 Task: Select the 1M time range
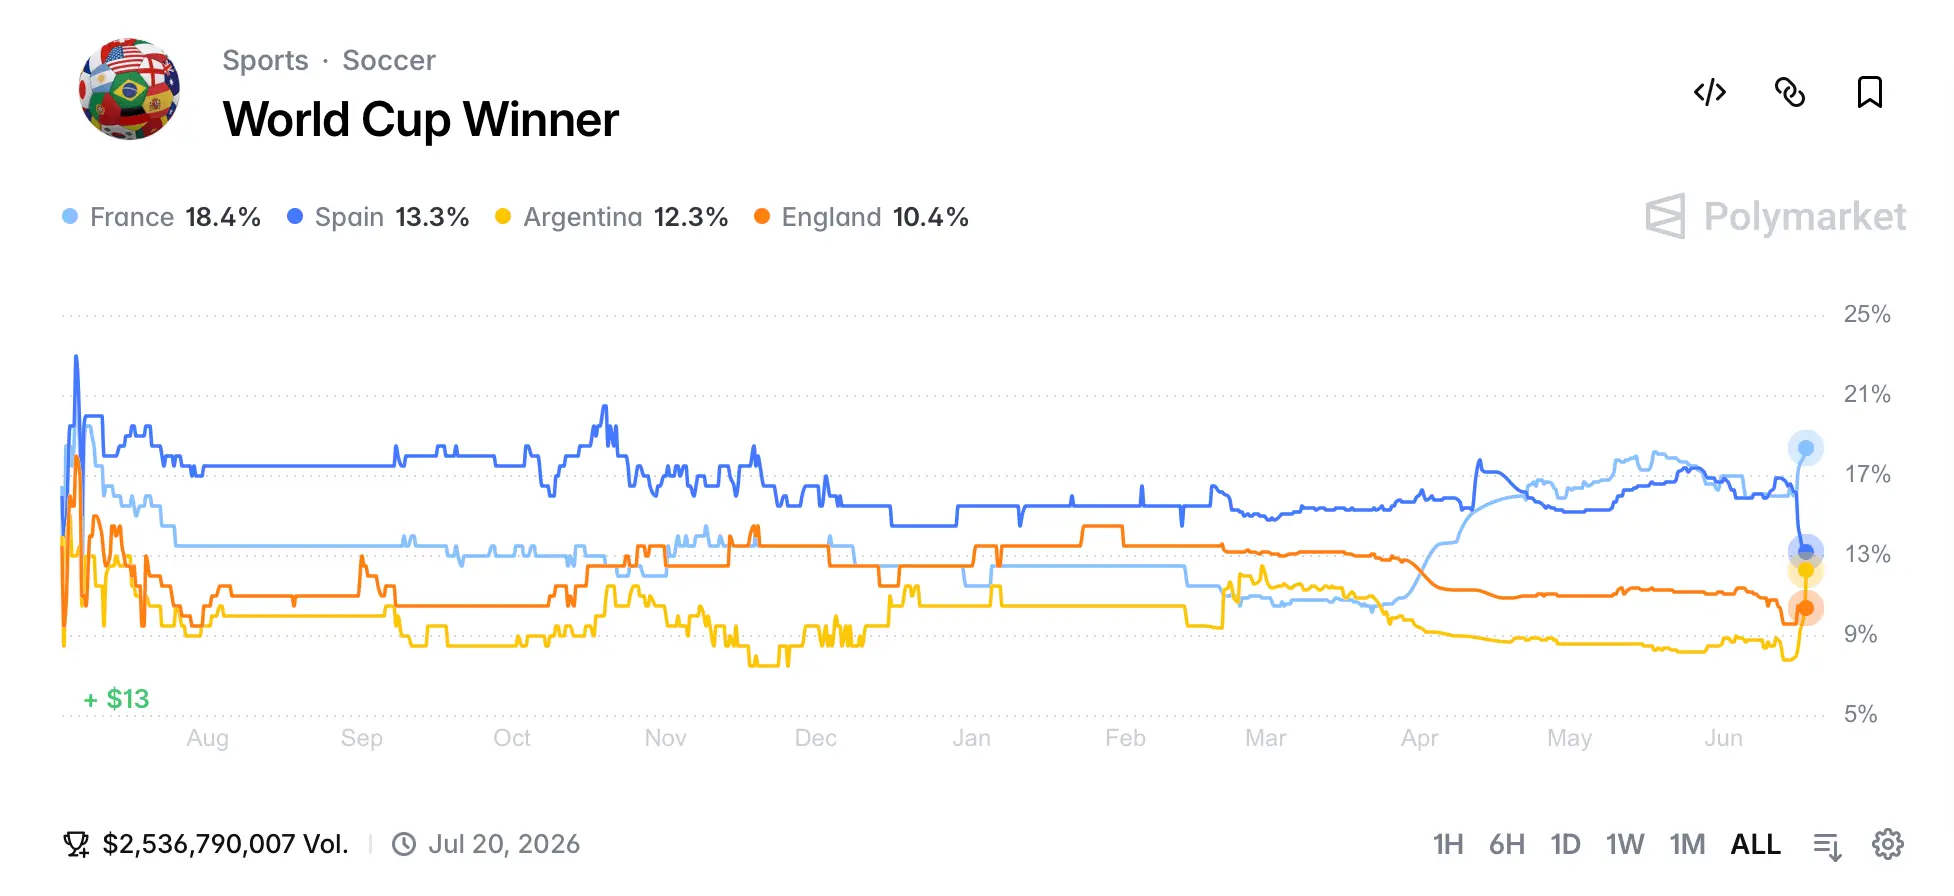coord(1687,845)
